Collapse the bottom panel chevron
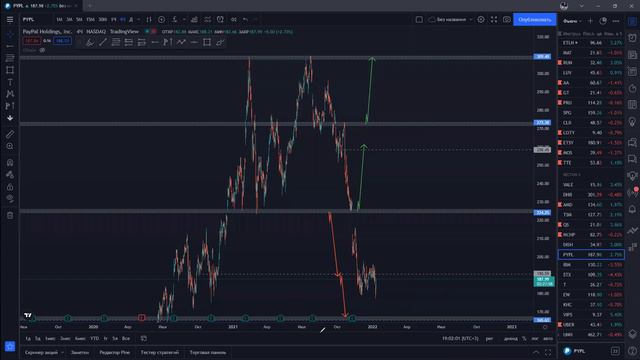The height and width of the screenshot is (360, 640). pos(536,352)
